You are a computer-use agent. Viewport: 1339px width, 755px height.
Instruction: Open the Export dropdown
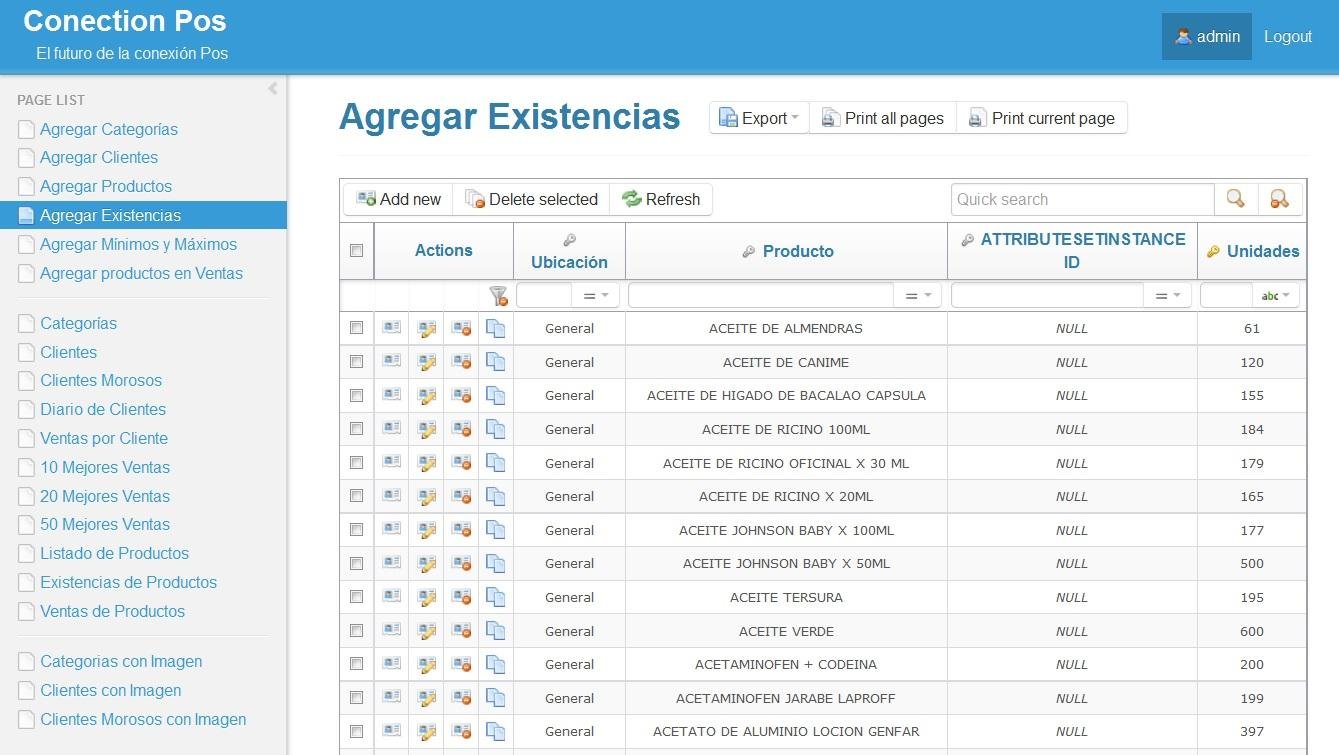[758, 117]
